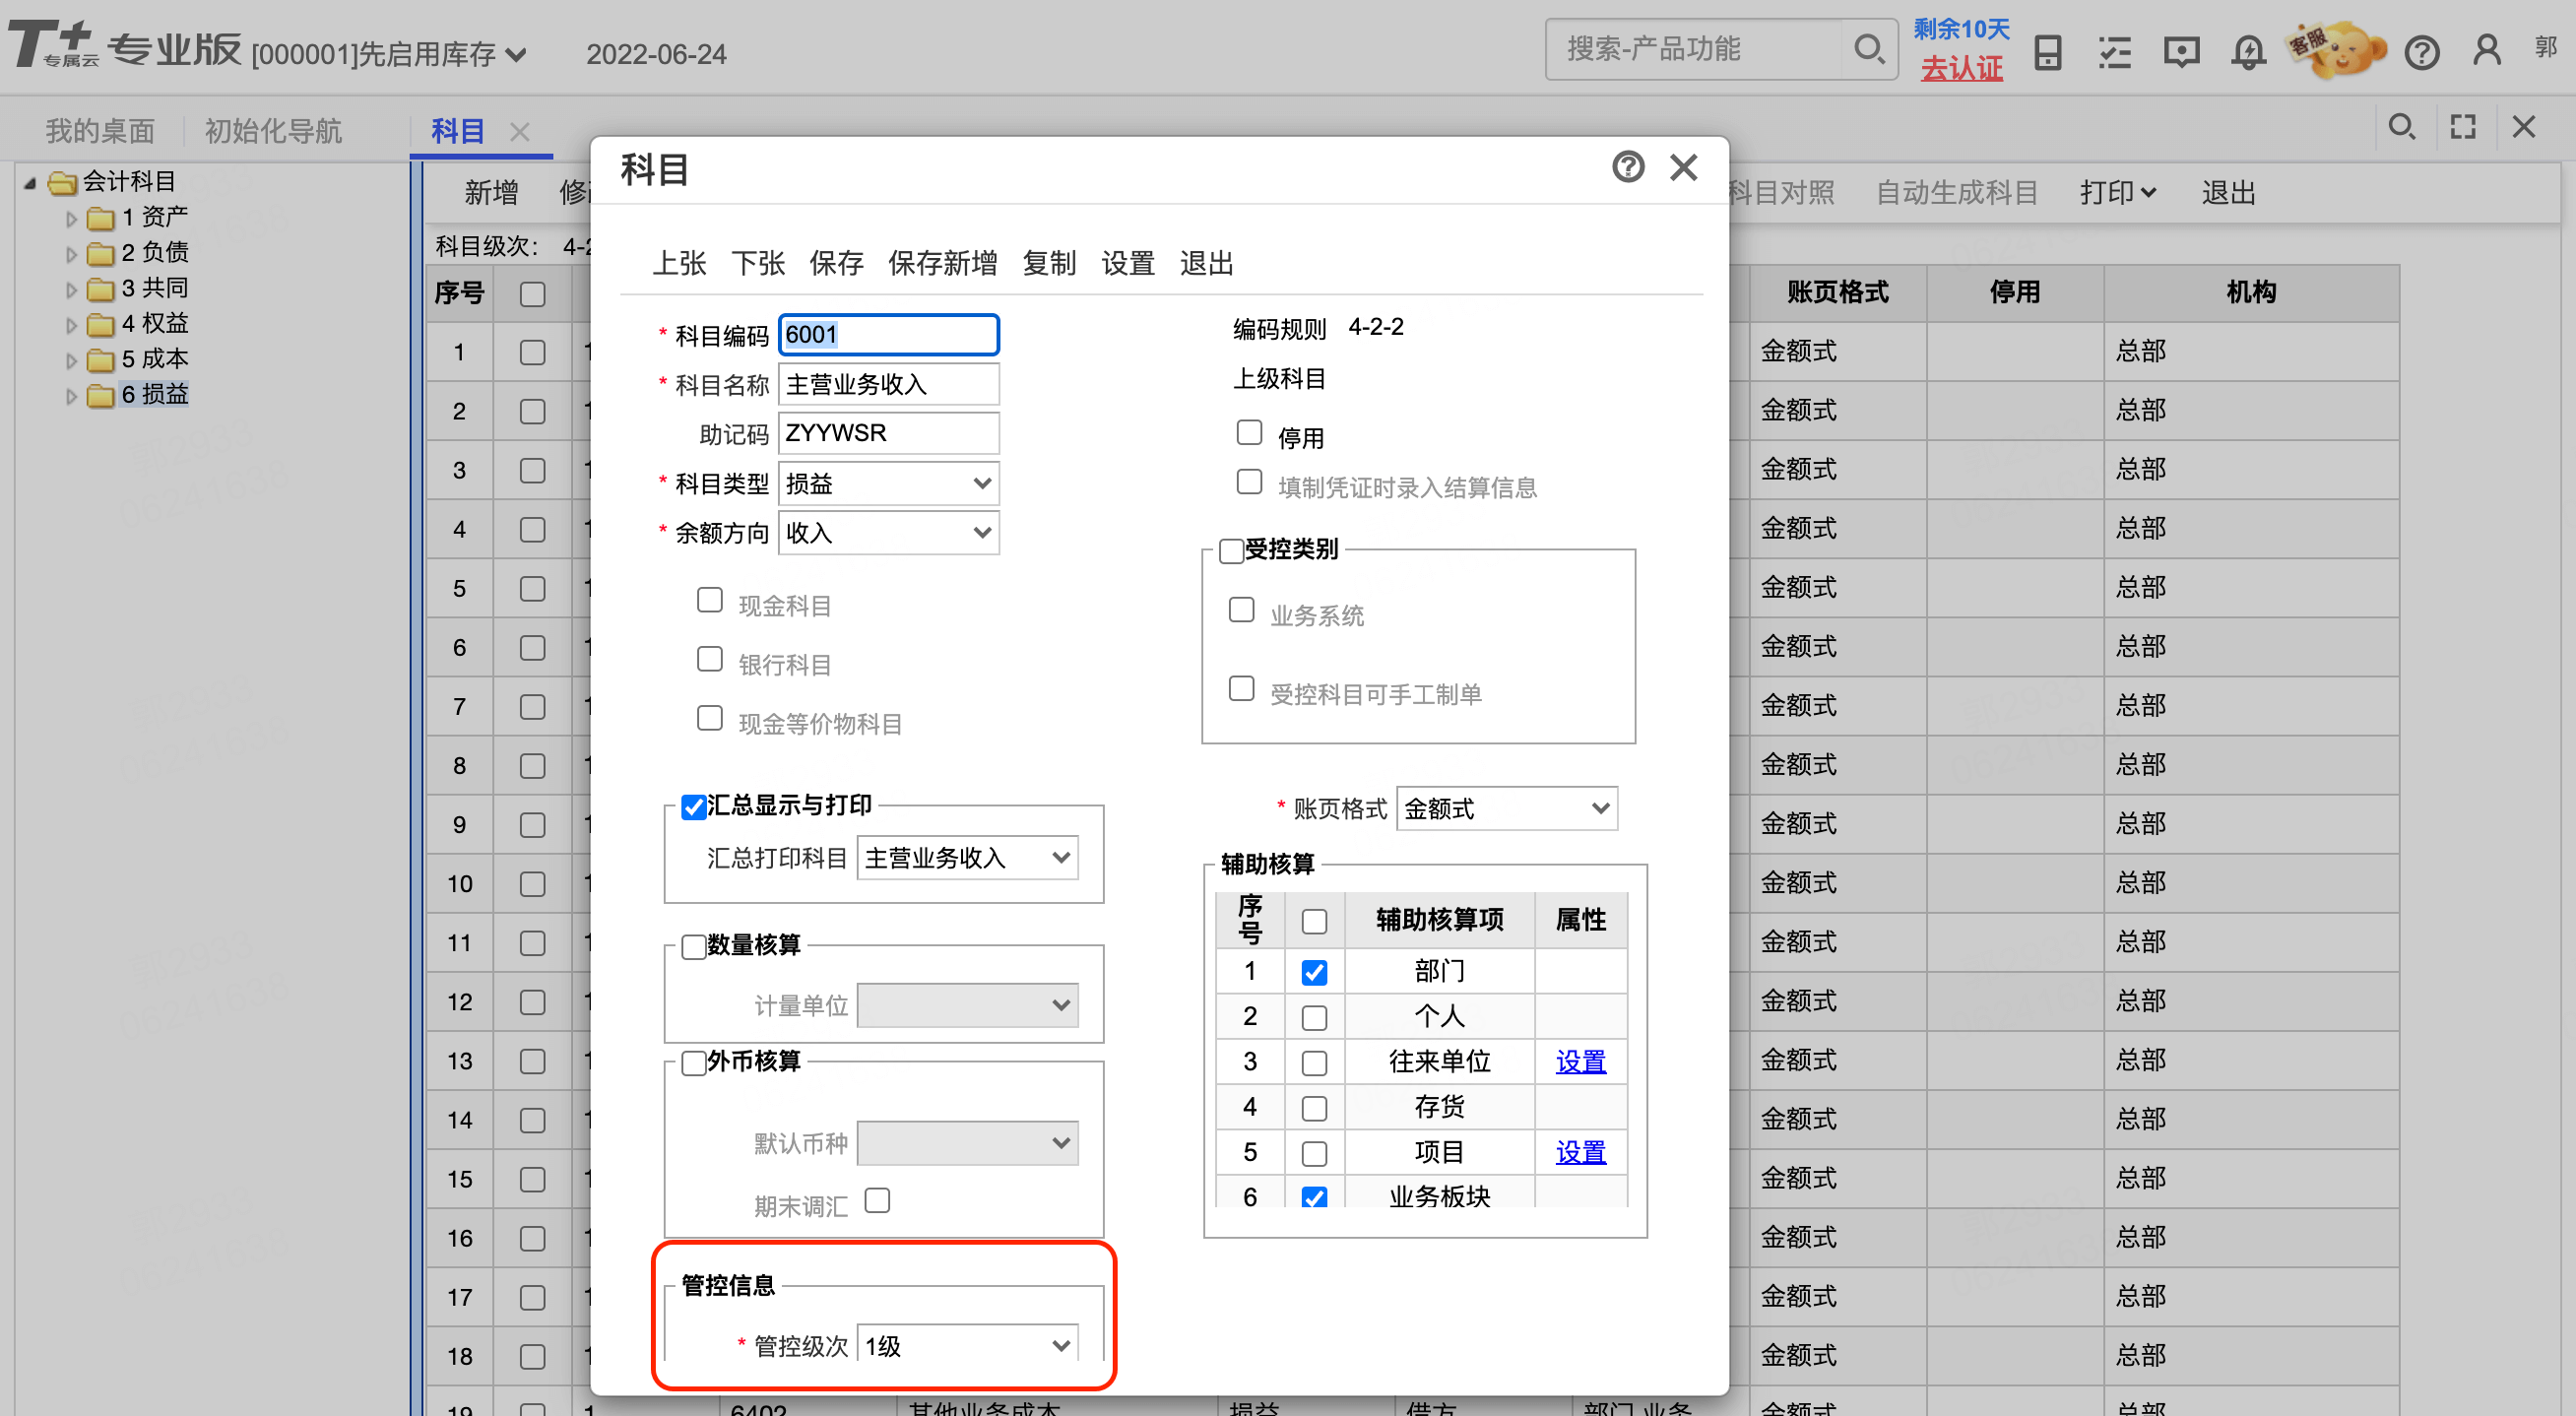The width and height of the screenshot is (2576, 1416).
Task: Open the 账页格式 dropdown showing 金额式
Action: click(x=1506, y=809)
